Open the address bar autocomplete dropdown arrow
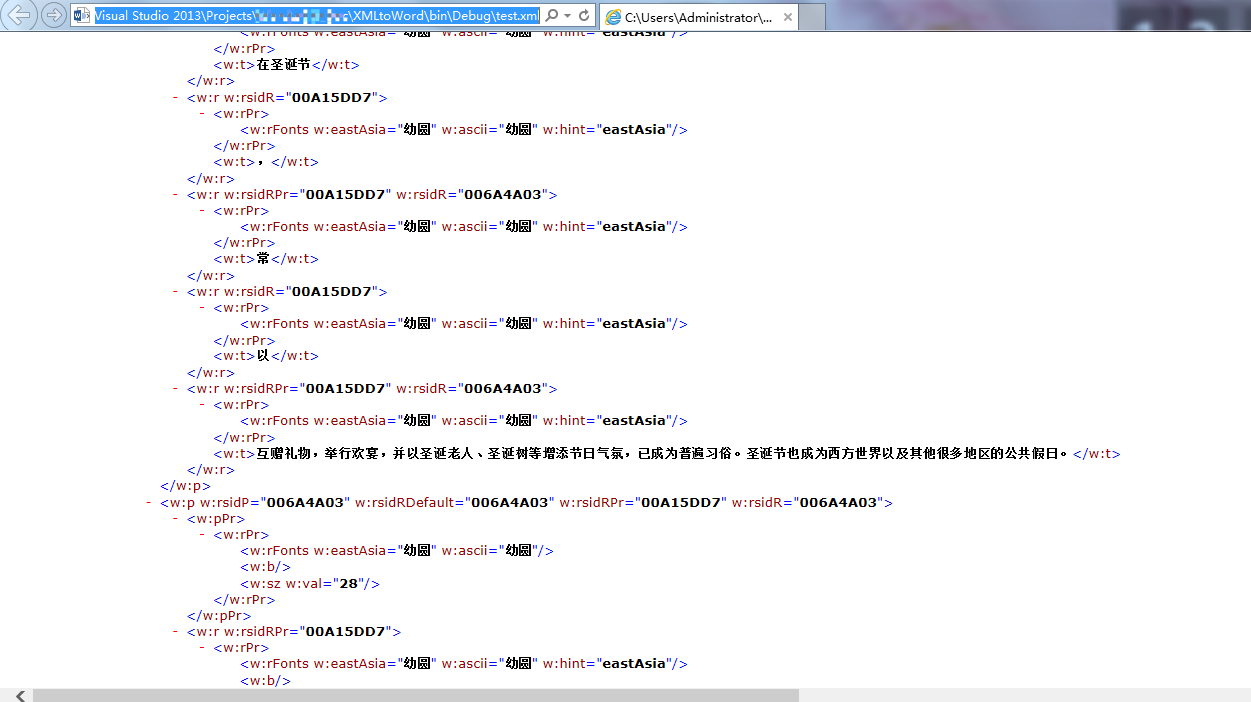 [x=567, y=16]
